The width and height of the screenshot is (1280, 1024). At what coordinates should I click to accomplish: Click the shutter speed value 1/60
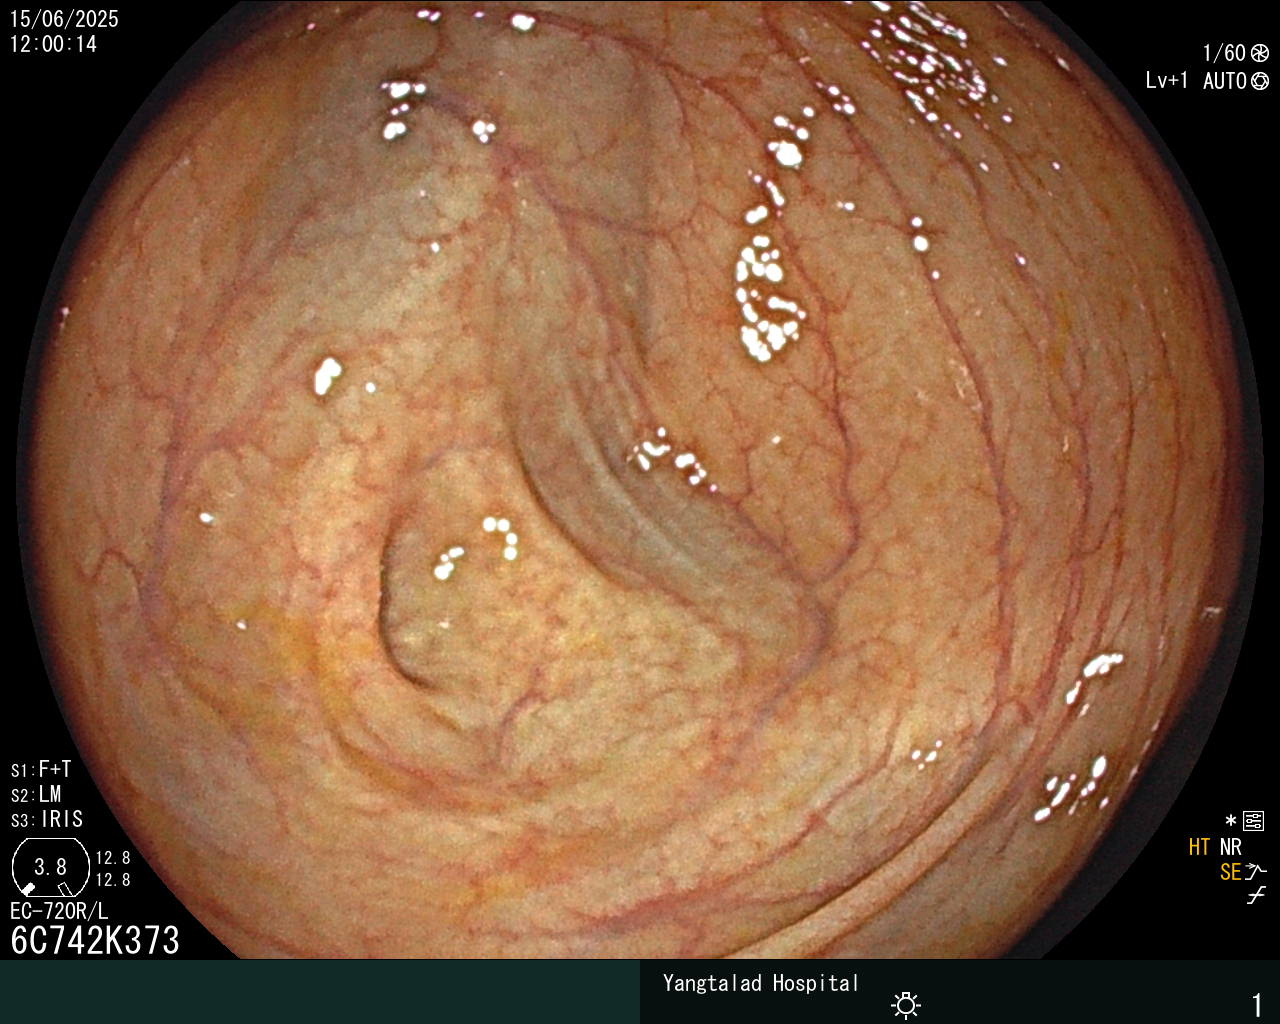[1224, 54]
